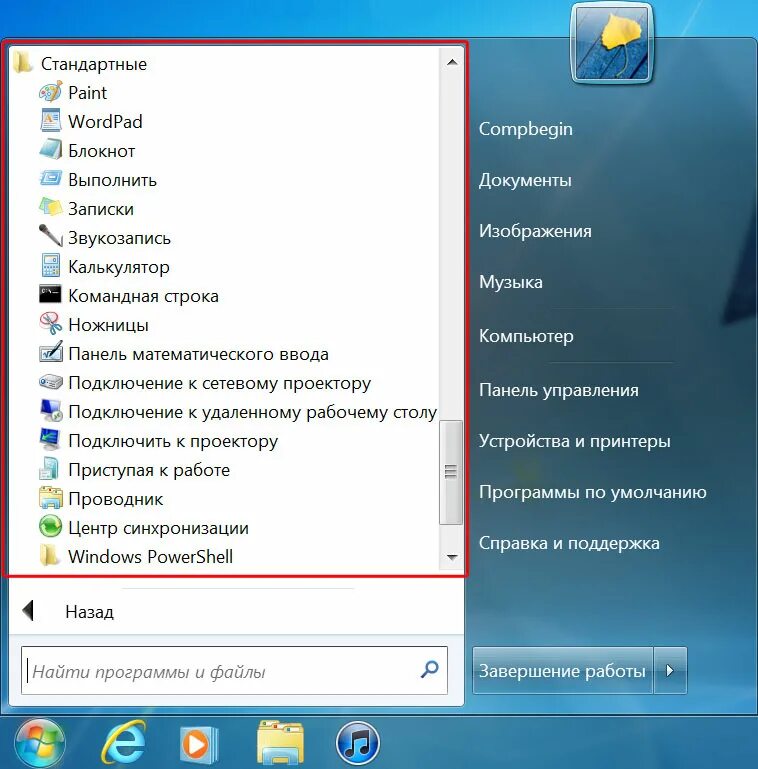Open the Калькулятор calculator icon
This screenshot has width=758, height=769.
(51, 265)
